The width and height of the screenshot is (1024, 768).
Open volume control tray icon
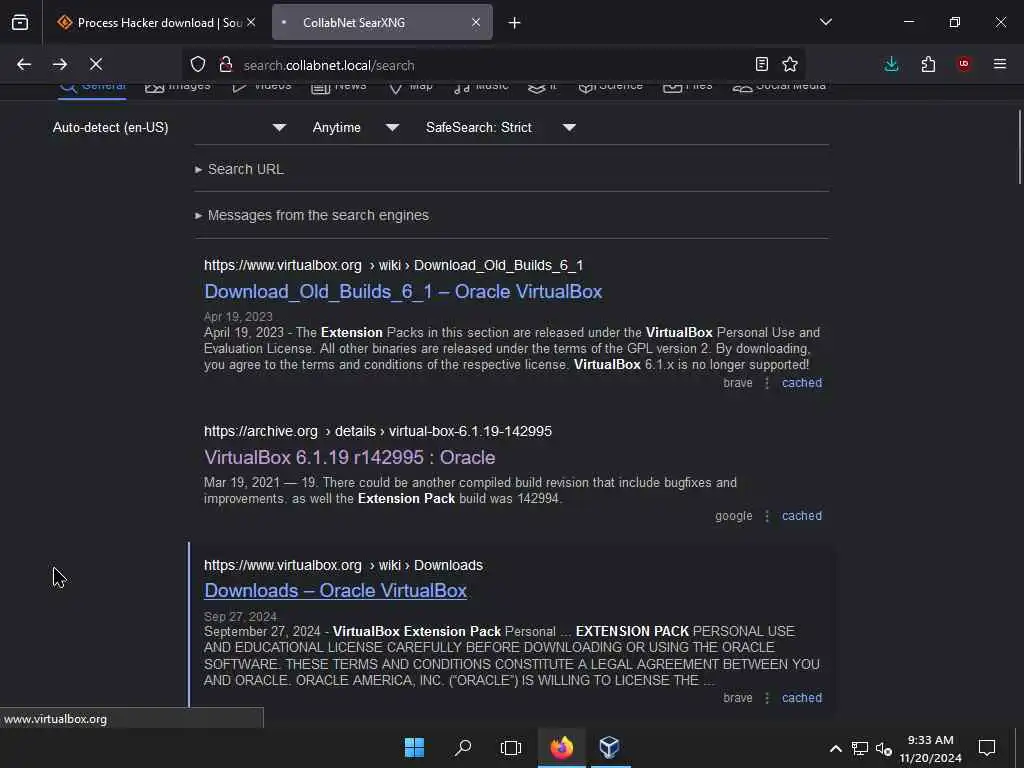point(883,748)
